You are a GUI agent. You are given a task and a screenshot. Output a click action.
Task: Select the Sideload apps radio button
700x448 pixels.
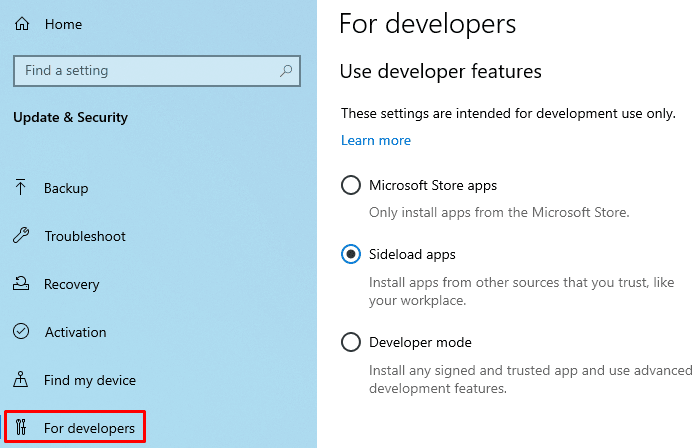(x=351, y=254)
